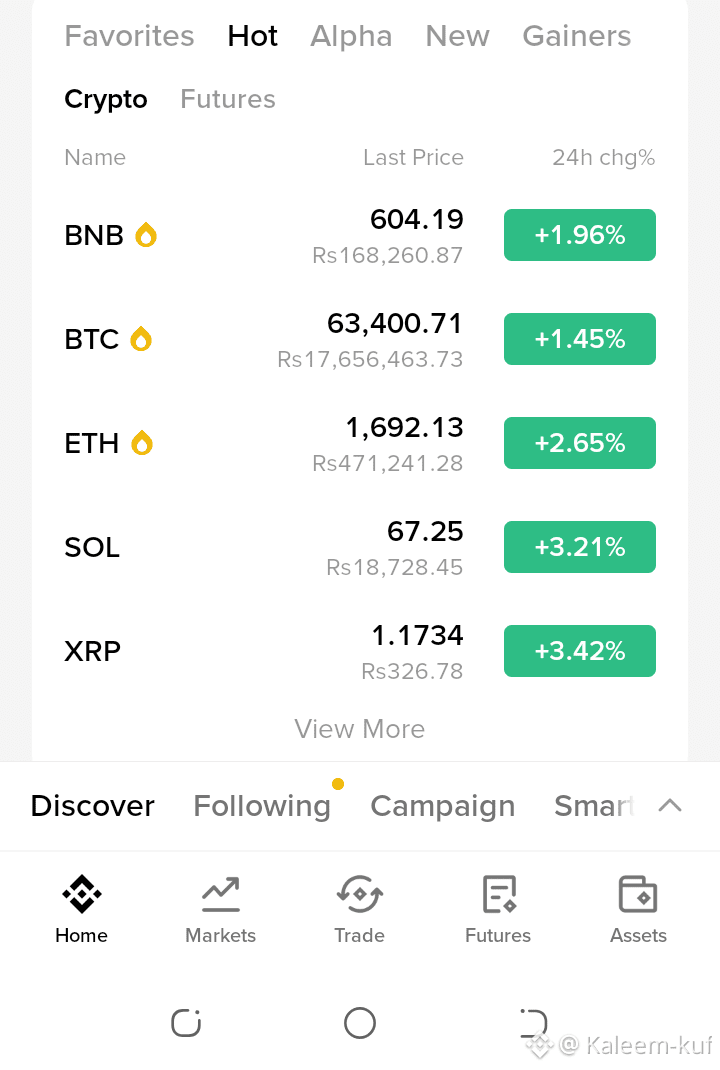720x1070 pixels.
Task: Open the Following feed tab
Action: point(262,806)
